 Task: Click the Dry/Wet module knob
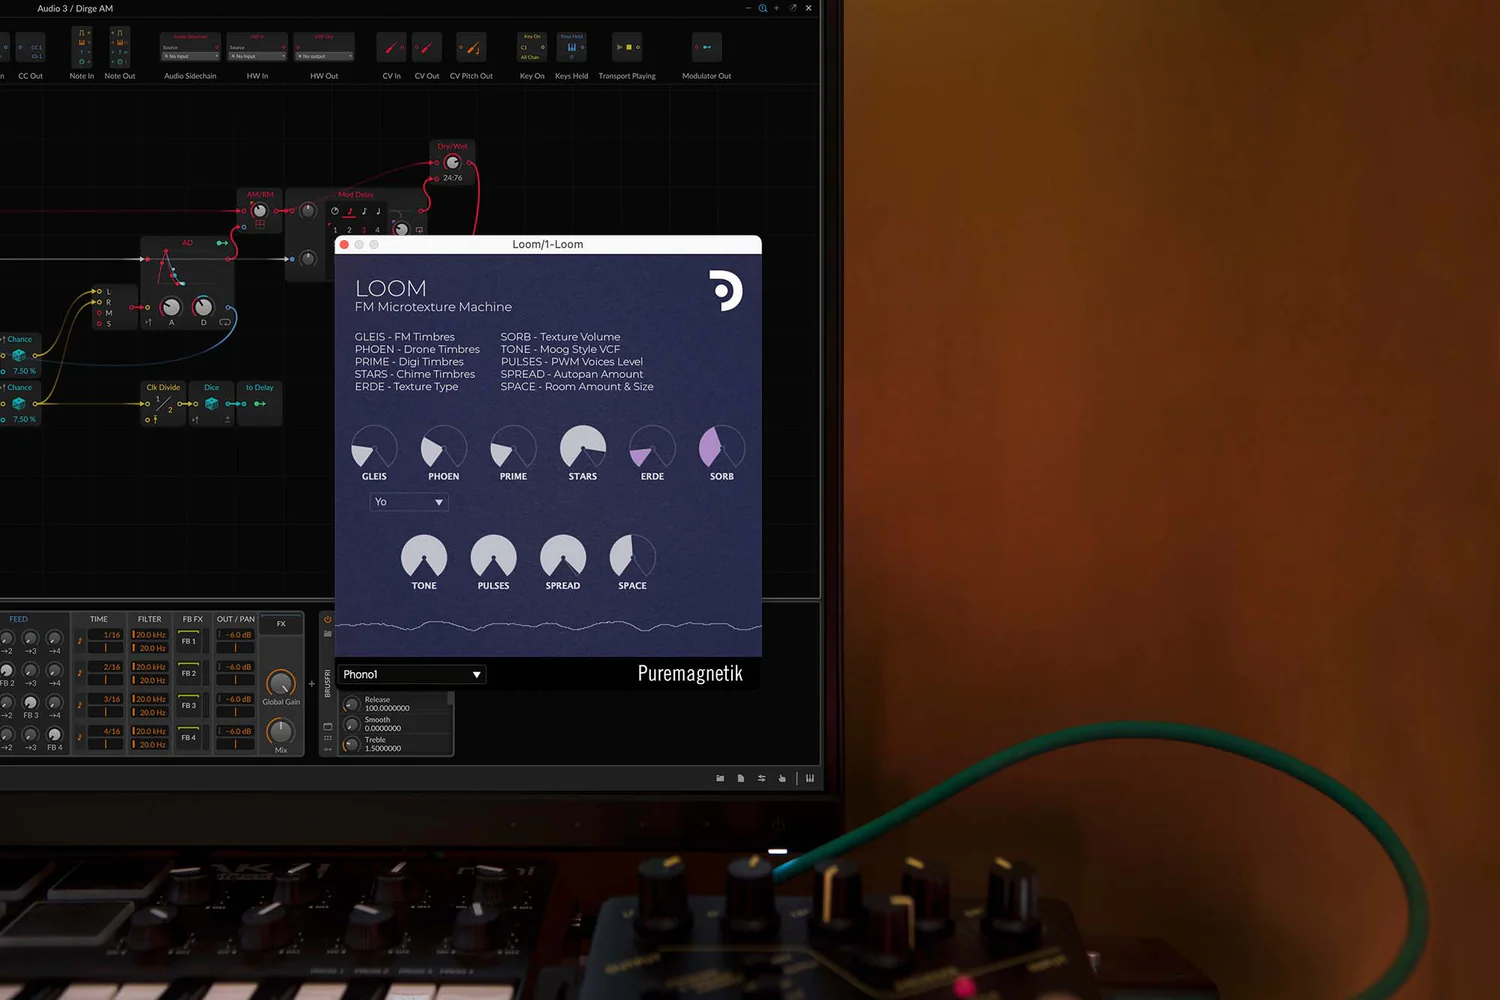(453, 162)
